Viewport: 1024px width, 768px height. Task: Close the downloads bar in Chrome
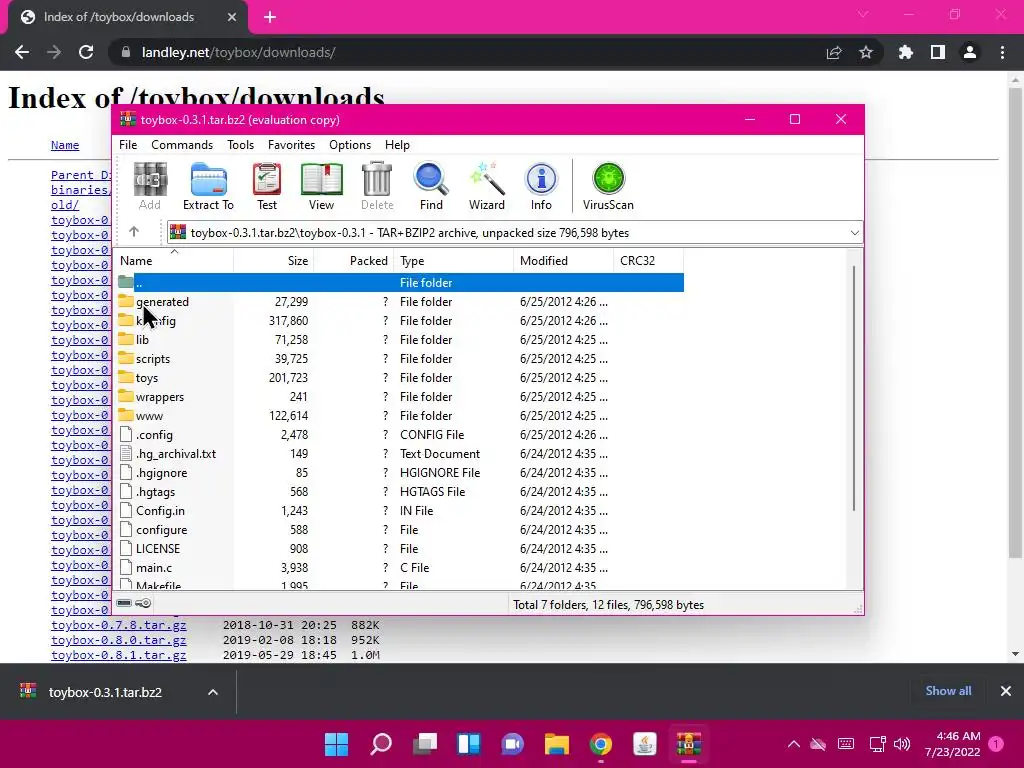(1006, 691)
